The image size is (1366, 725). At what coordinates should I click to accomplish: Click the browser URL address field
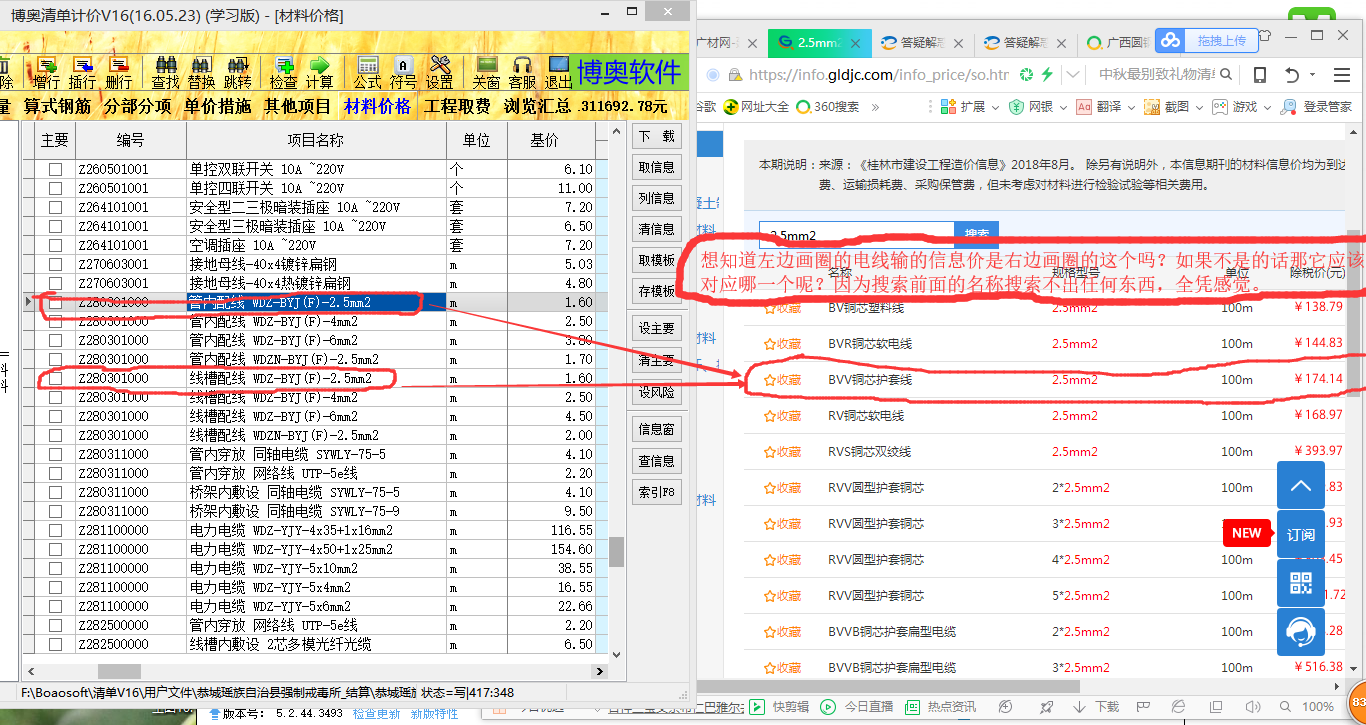click(x=878, y=75)
